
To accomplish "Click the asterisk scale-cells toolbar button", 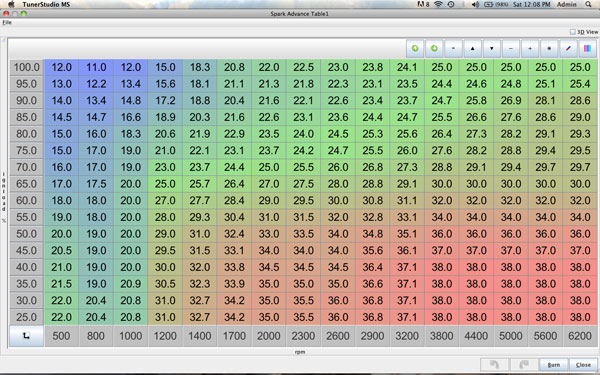I will 549,49.
